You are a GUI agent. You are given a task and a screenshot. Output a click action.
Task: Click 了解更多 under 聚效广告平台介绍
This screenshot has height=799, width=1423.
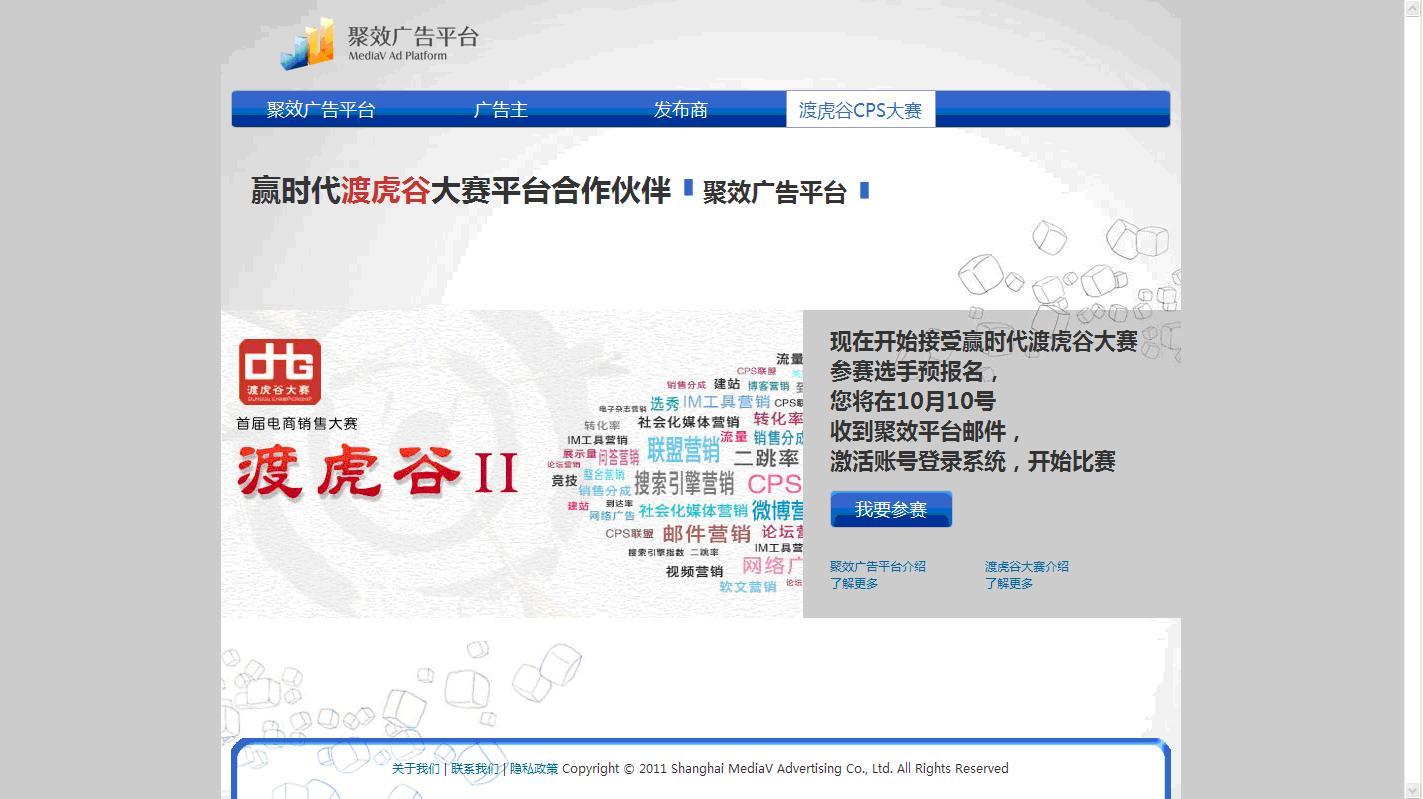click(x=854, y=584)
